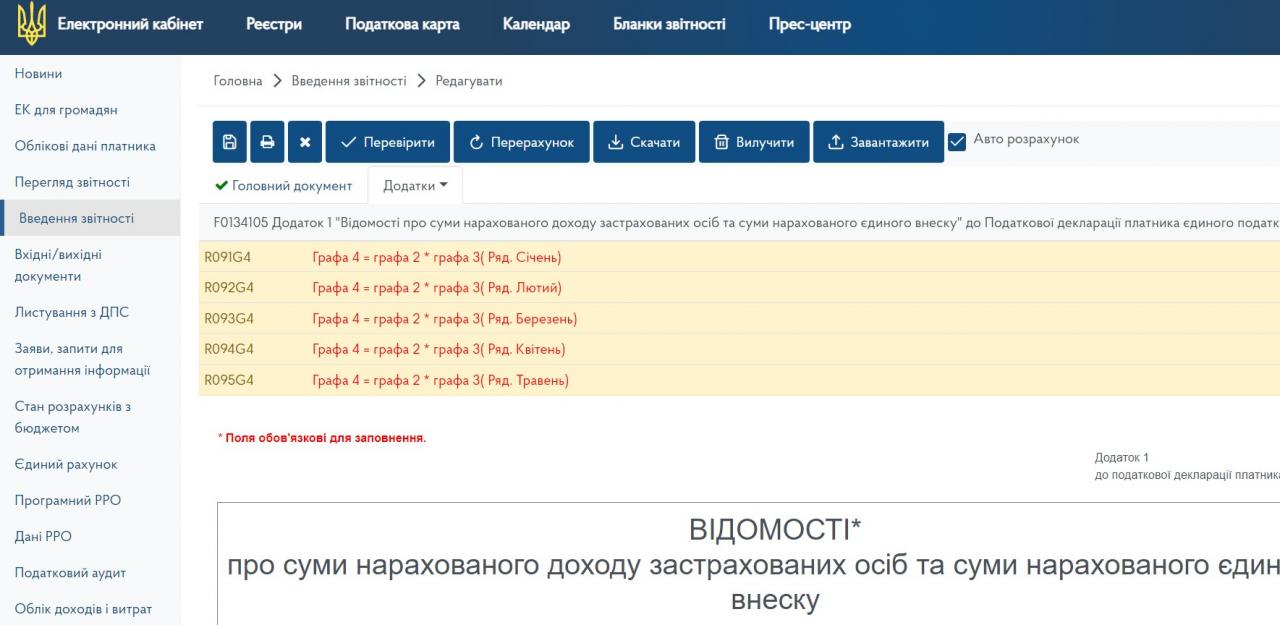Toggle the Авто розрахунок checkbox
The height and width of the screenshot is (625, 1280).
(x=957, y=141)
